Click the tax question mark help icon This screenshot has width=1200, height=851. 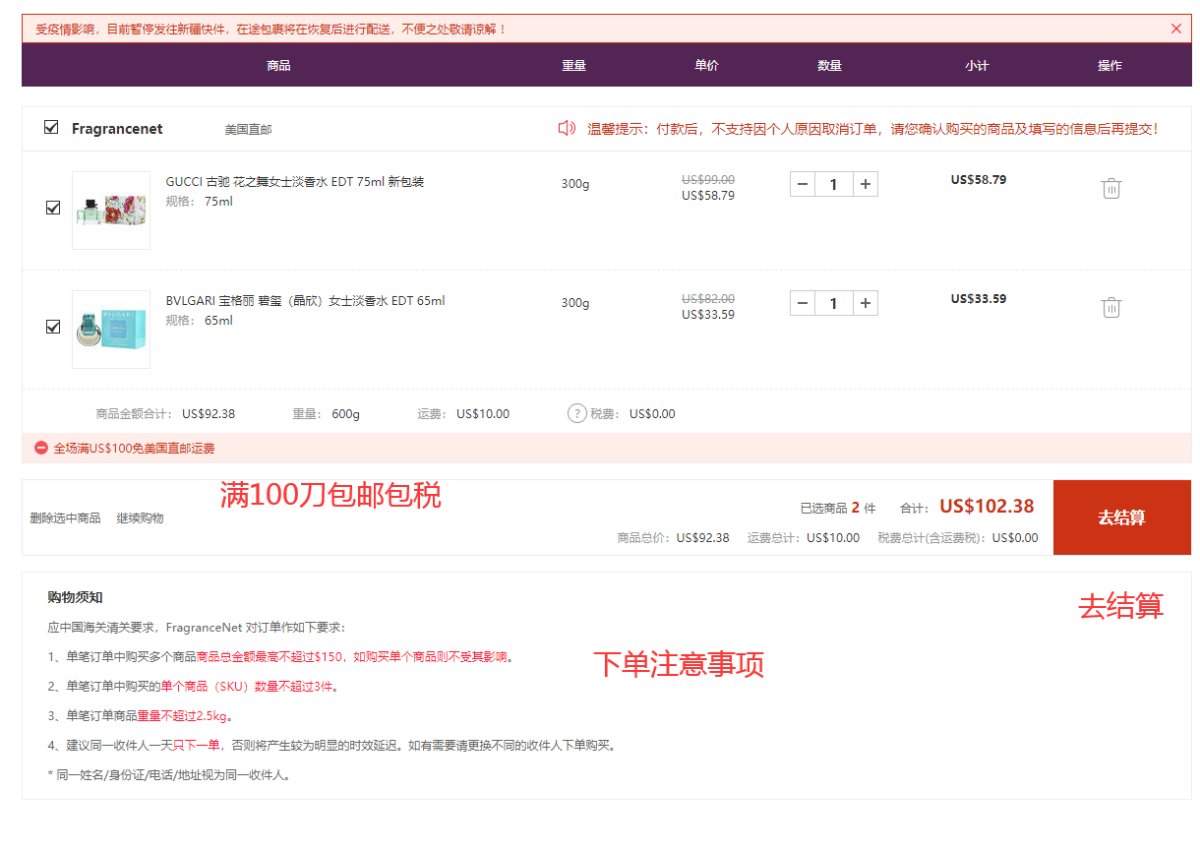click(577, 413)
